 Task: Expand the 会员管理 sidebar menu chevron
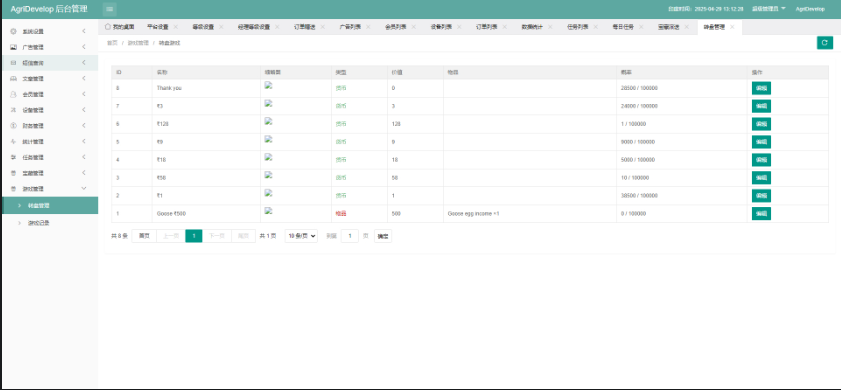[84, 94]
